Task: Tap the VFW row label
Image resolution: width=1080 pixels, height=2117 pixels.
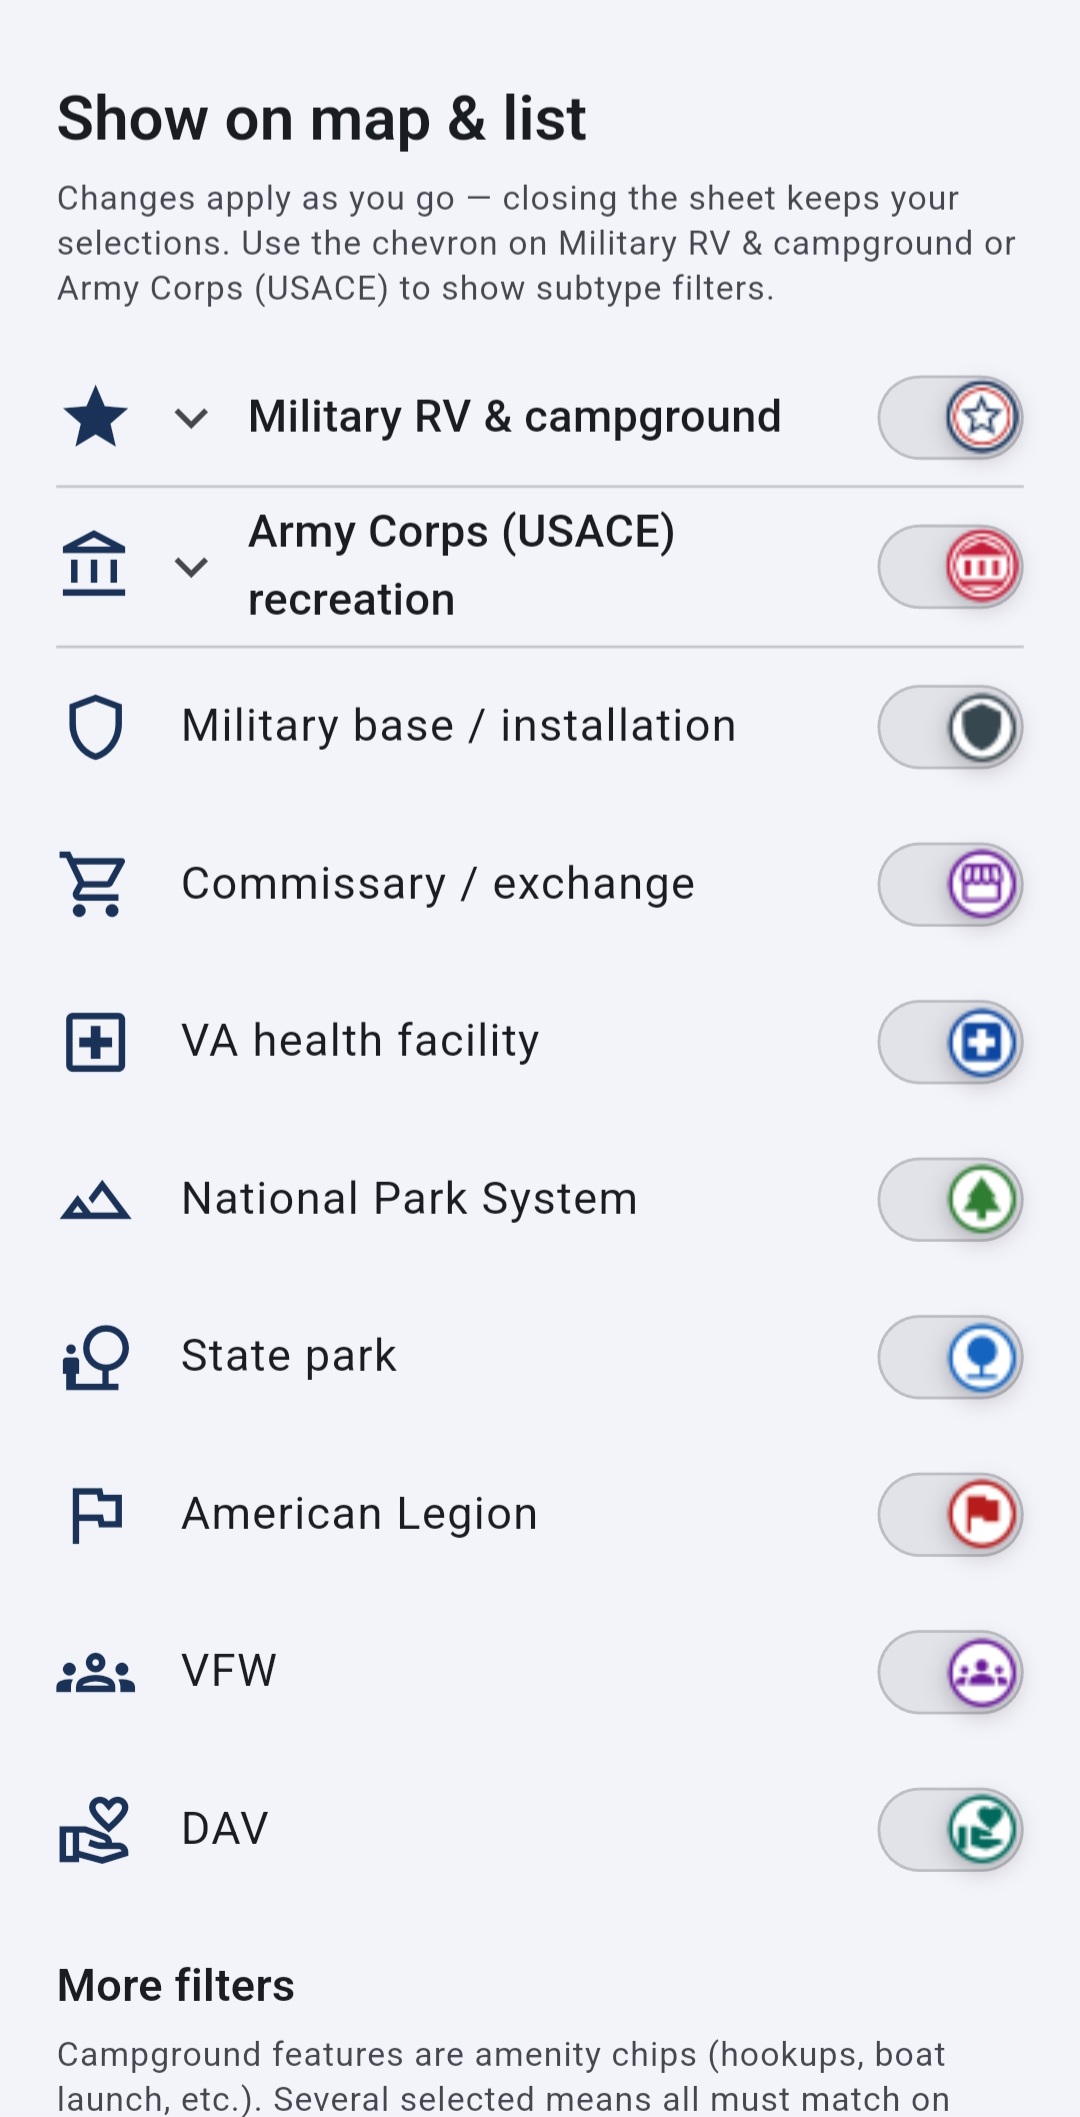Action: (x=229, y=1671)
